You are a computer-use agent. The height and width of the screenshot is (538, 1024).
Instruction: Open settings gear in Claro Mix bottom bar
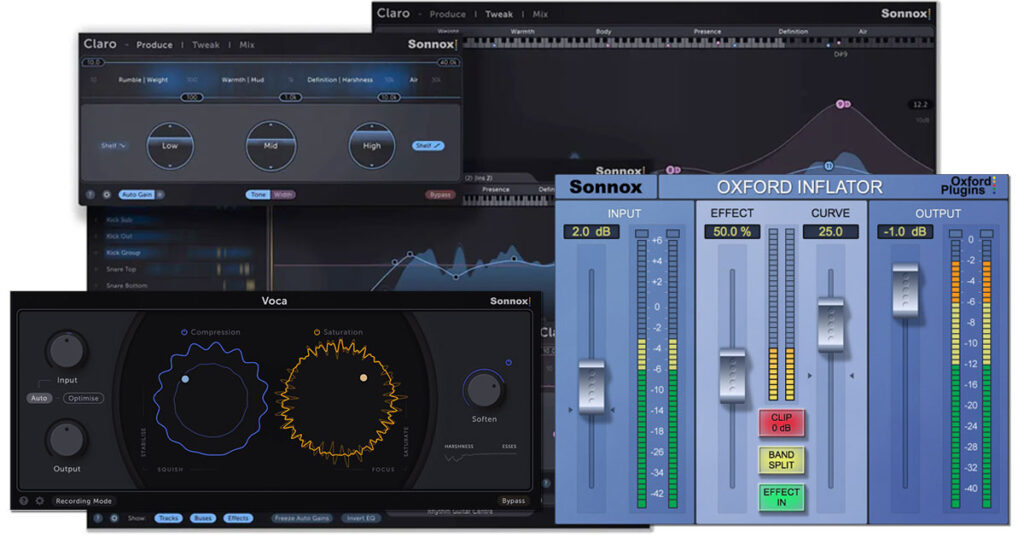coord(114,518)
